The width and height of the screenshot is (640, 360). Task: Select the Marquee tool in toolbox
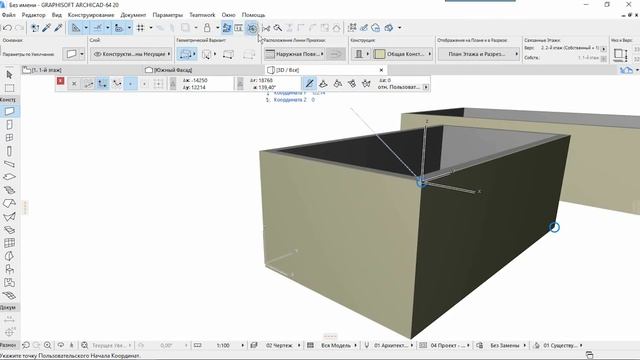9,88
